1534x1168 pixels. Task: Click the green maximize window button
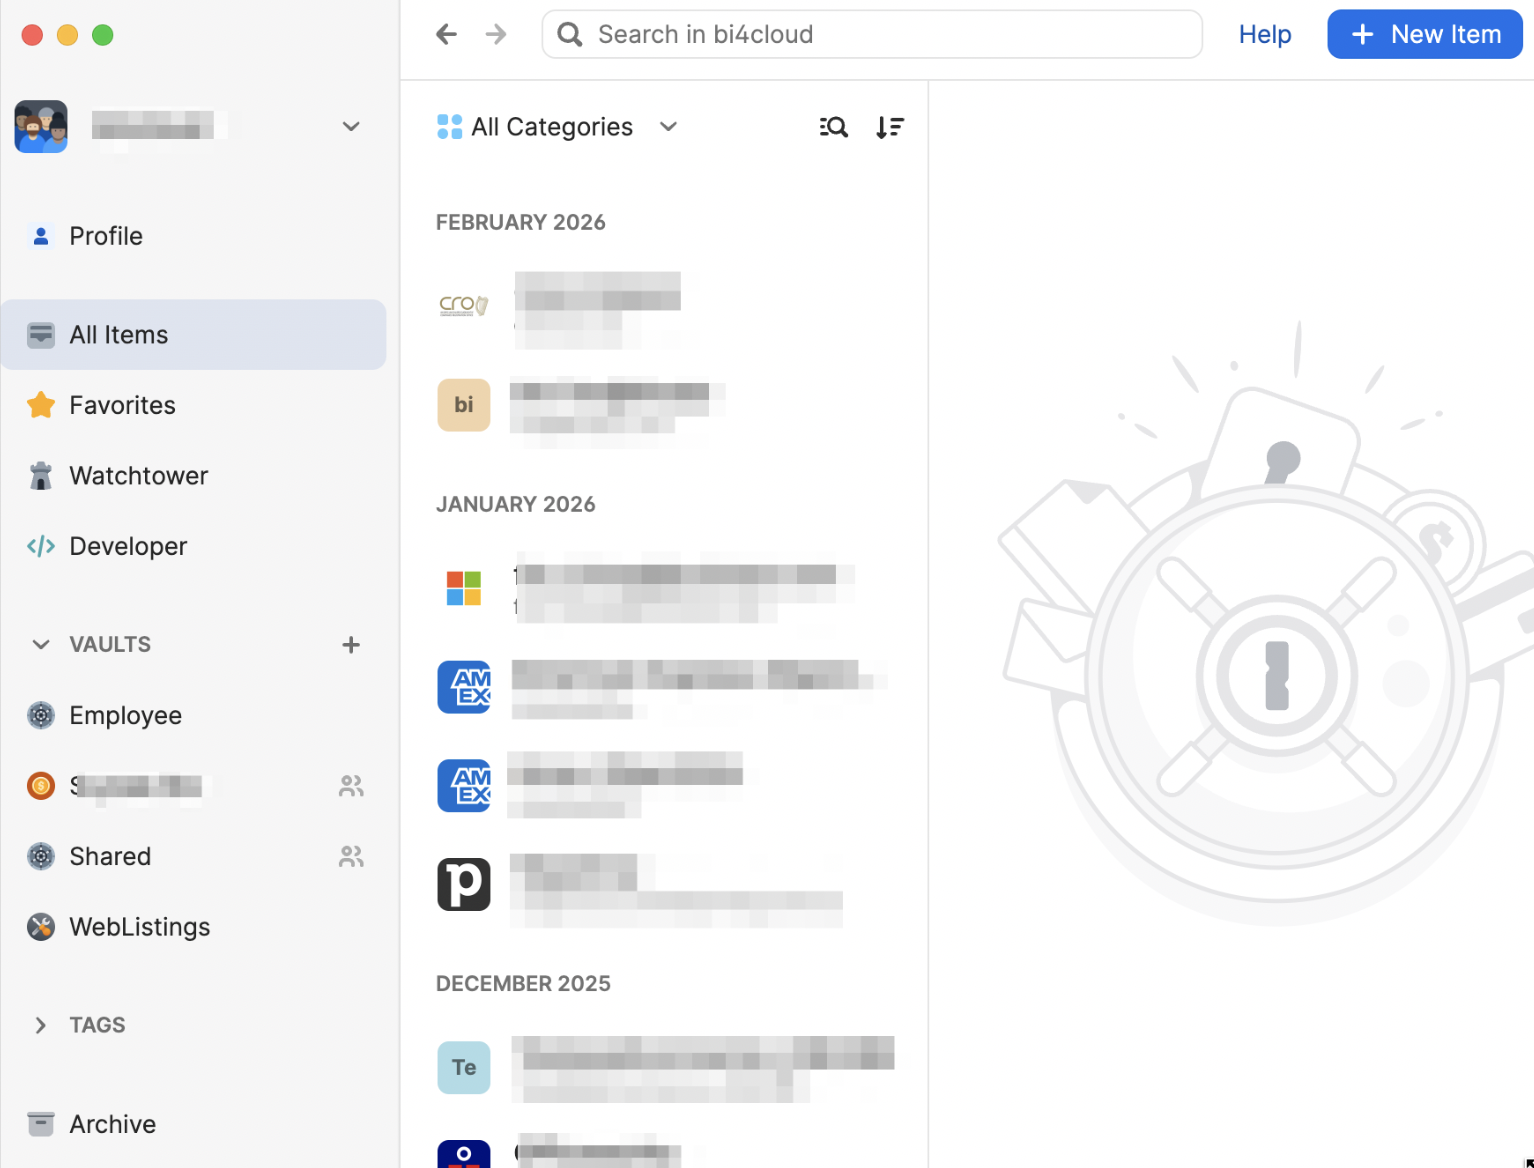pyautogui.click(x=103, y=35)
